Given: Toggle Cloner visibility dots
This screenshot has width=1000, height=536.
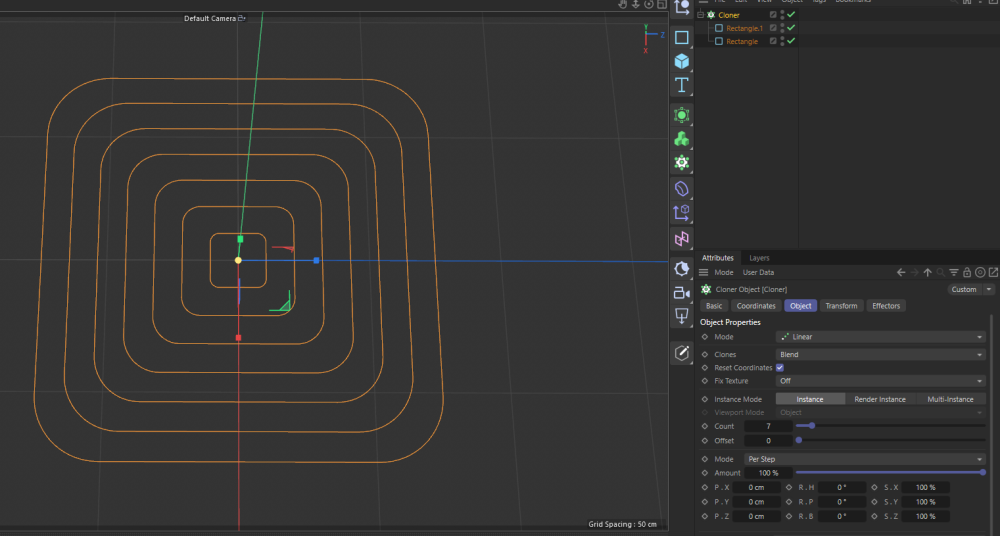Looking at the screenshot, I should [783, 15].
